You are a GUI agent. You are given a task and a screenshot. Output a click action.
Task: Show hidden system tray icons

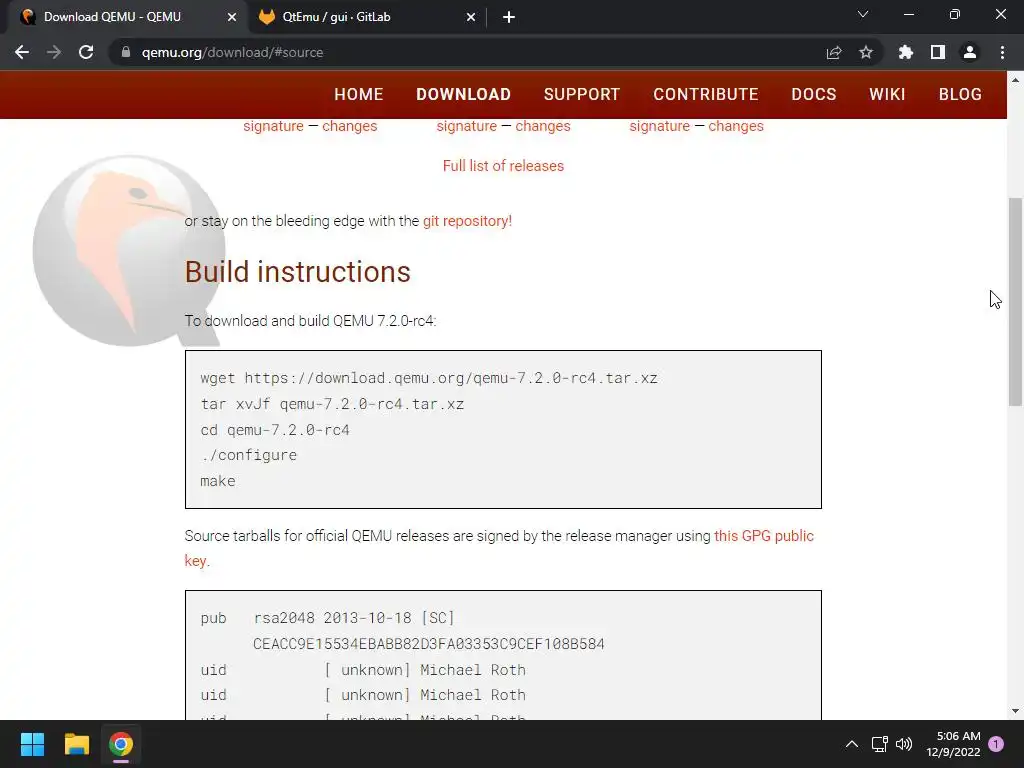click(852, 744)
